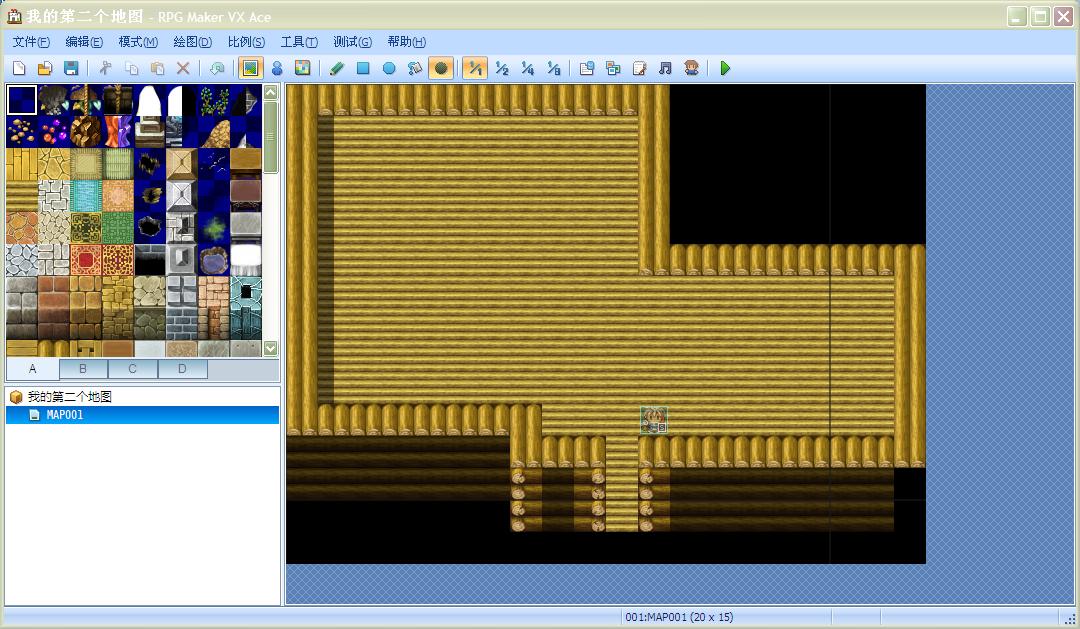Open the Sound Test music note icon

pyautogui.click(x=665, y=68)
